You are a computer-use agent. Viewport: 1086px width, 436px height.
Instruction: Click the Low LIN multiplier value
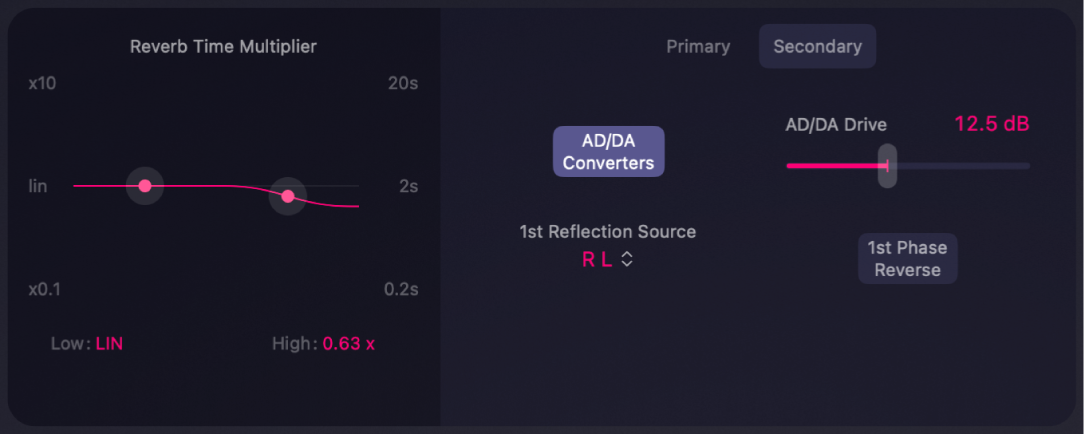click(109, 344)
